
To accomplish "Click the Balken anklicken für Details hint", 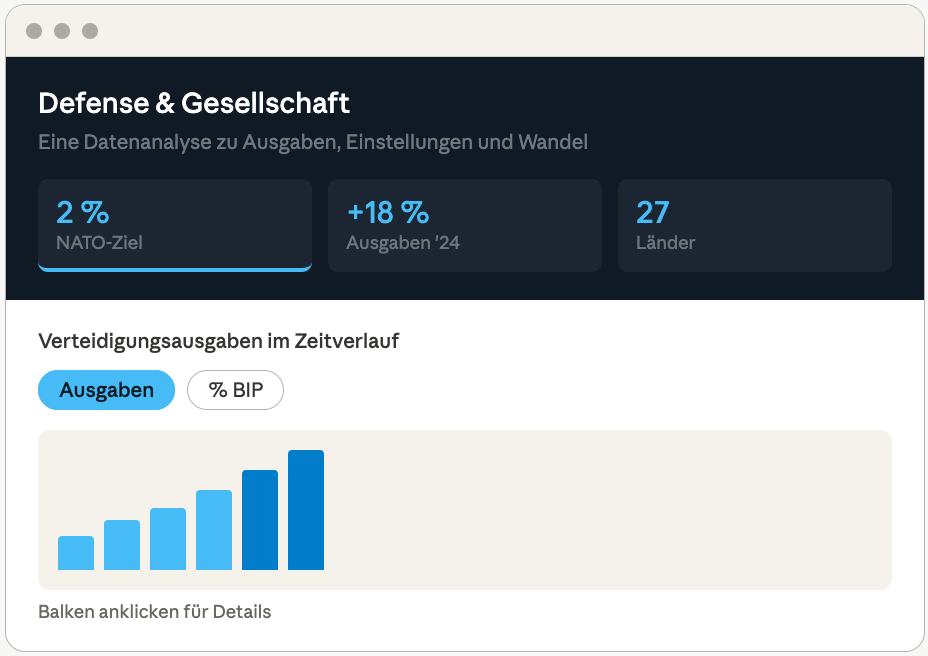I will click(154, 612).
